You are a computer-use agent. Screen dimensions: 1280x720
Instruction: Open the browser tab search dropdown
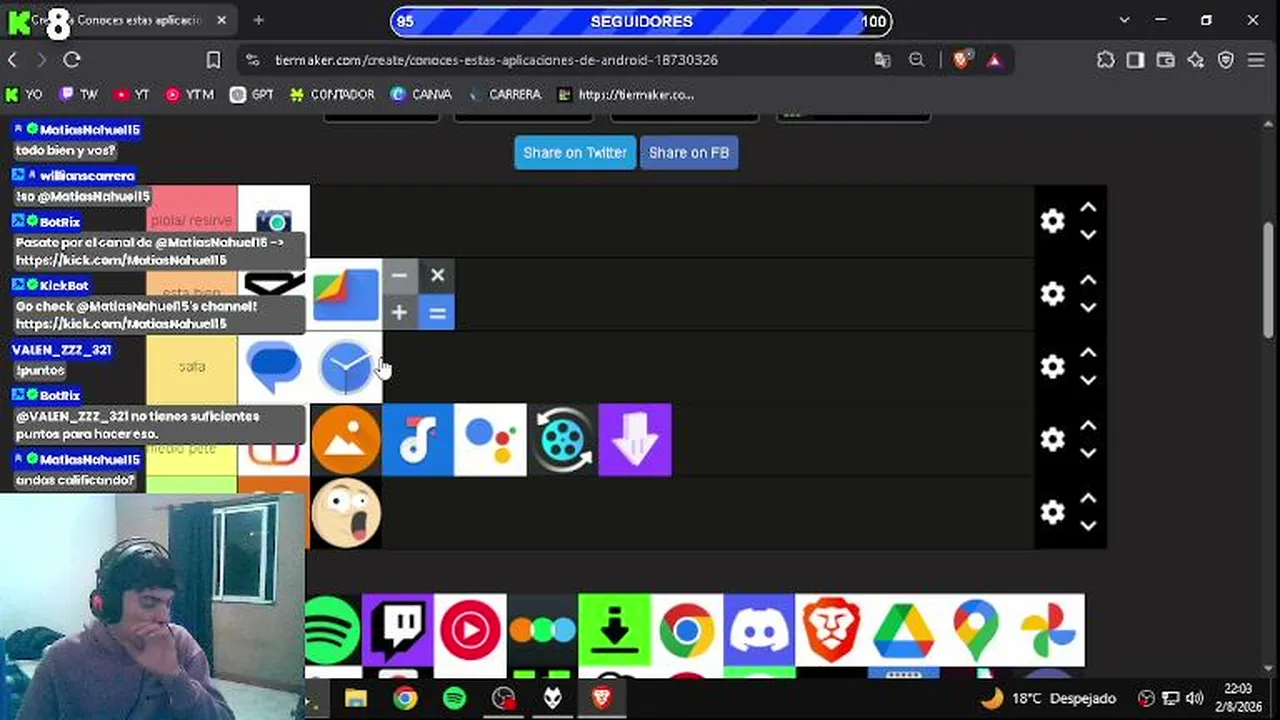1125,20
